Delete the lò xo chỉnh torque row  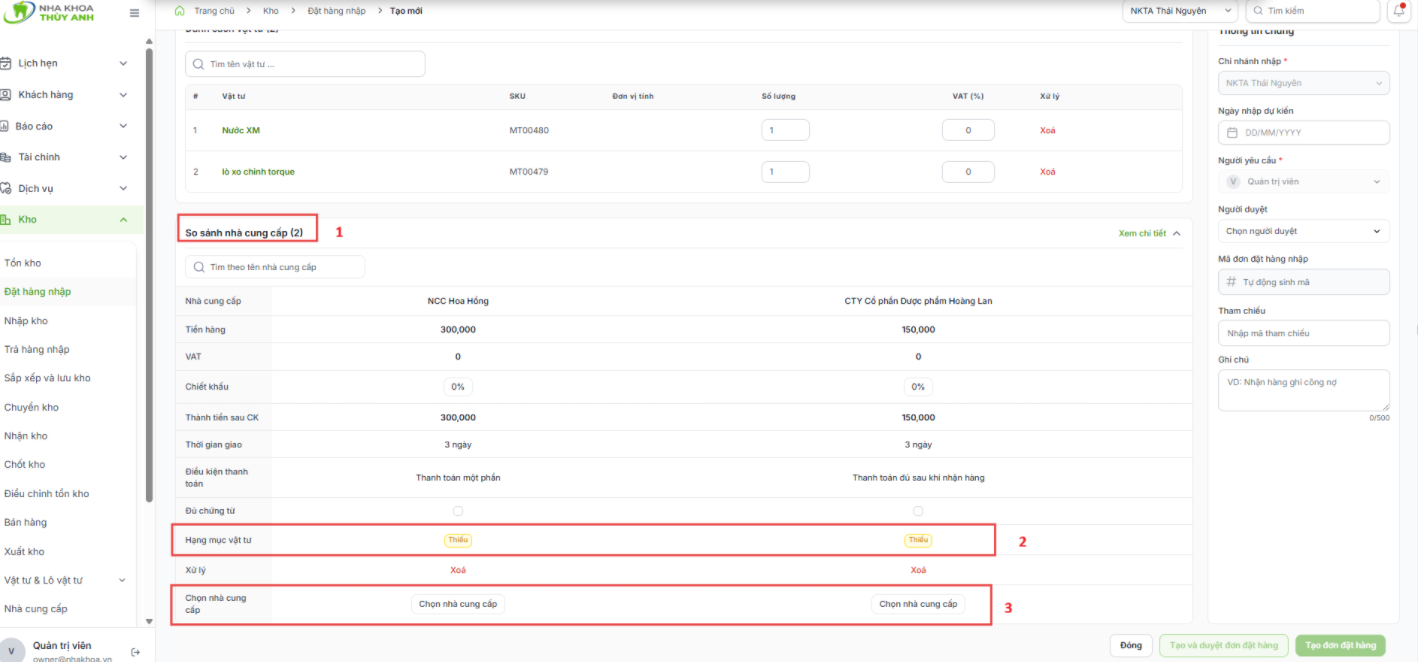(1047, 172)
